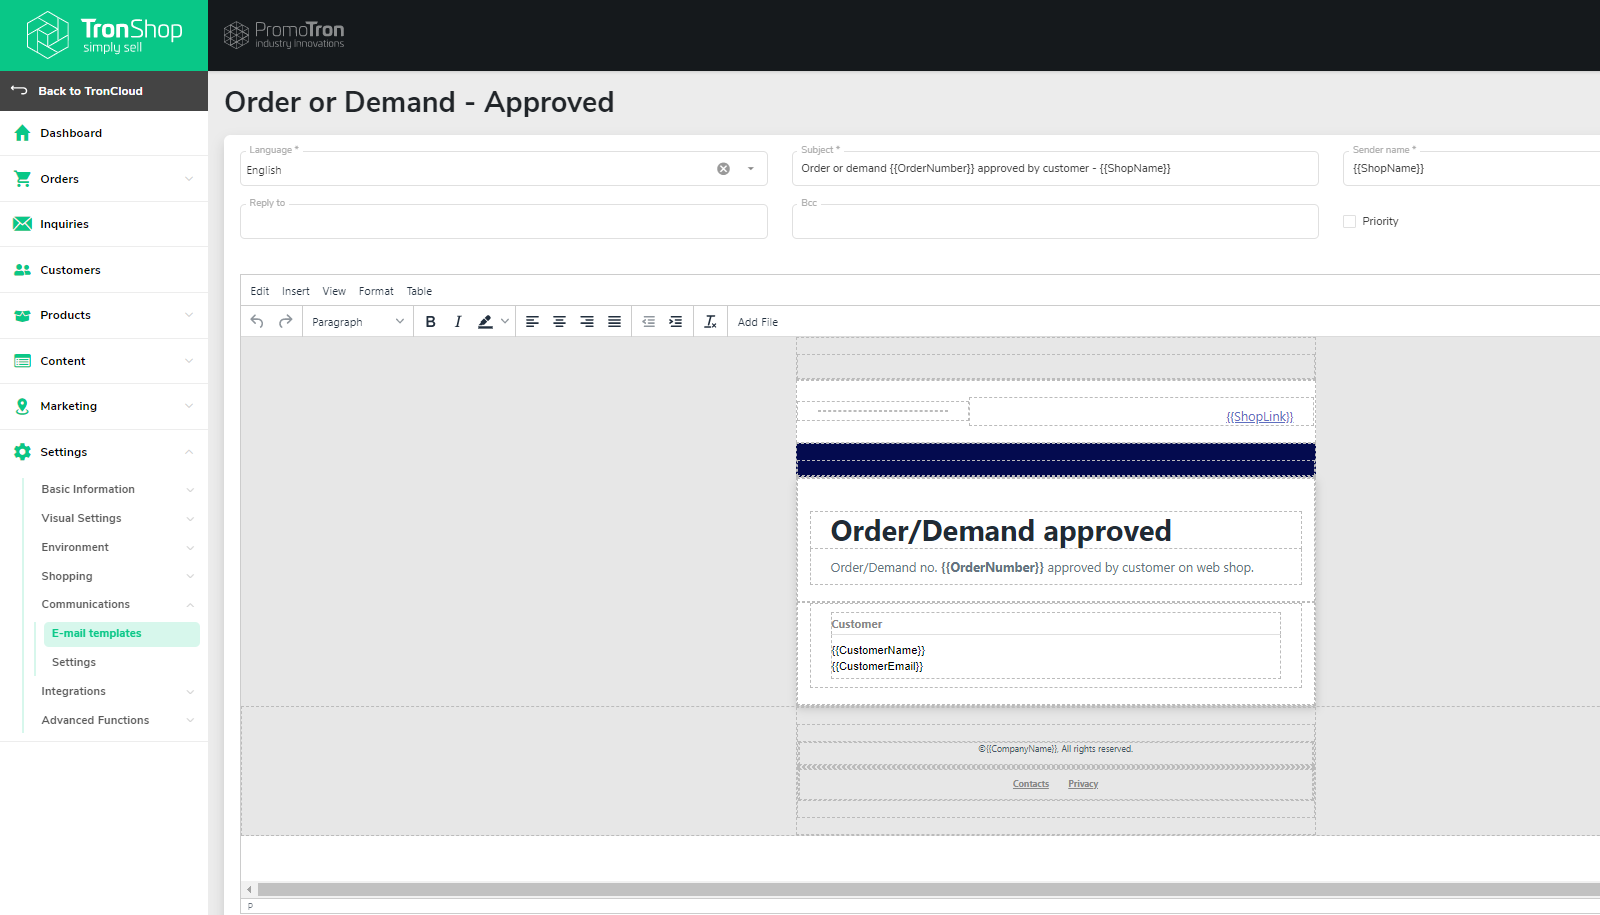1600x915 pixels.
Task: Open the Insert menu
Action: pos(296,291)
